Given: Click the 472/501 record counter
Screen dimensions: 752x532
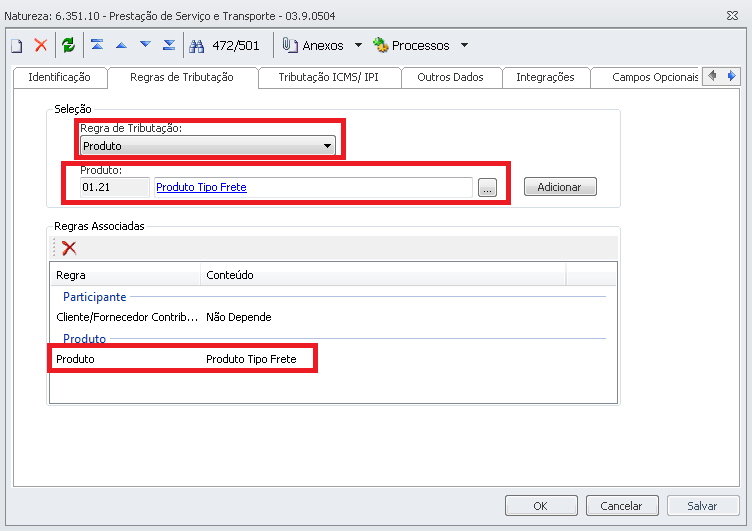Looking at the screenshot, I should click(x=235, y=46).
